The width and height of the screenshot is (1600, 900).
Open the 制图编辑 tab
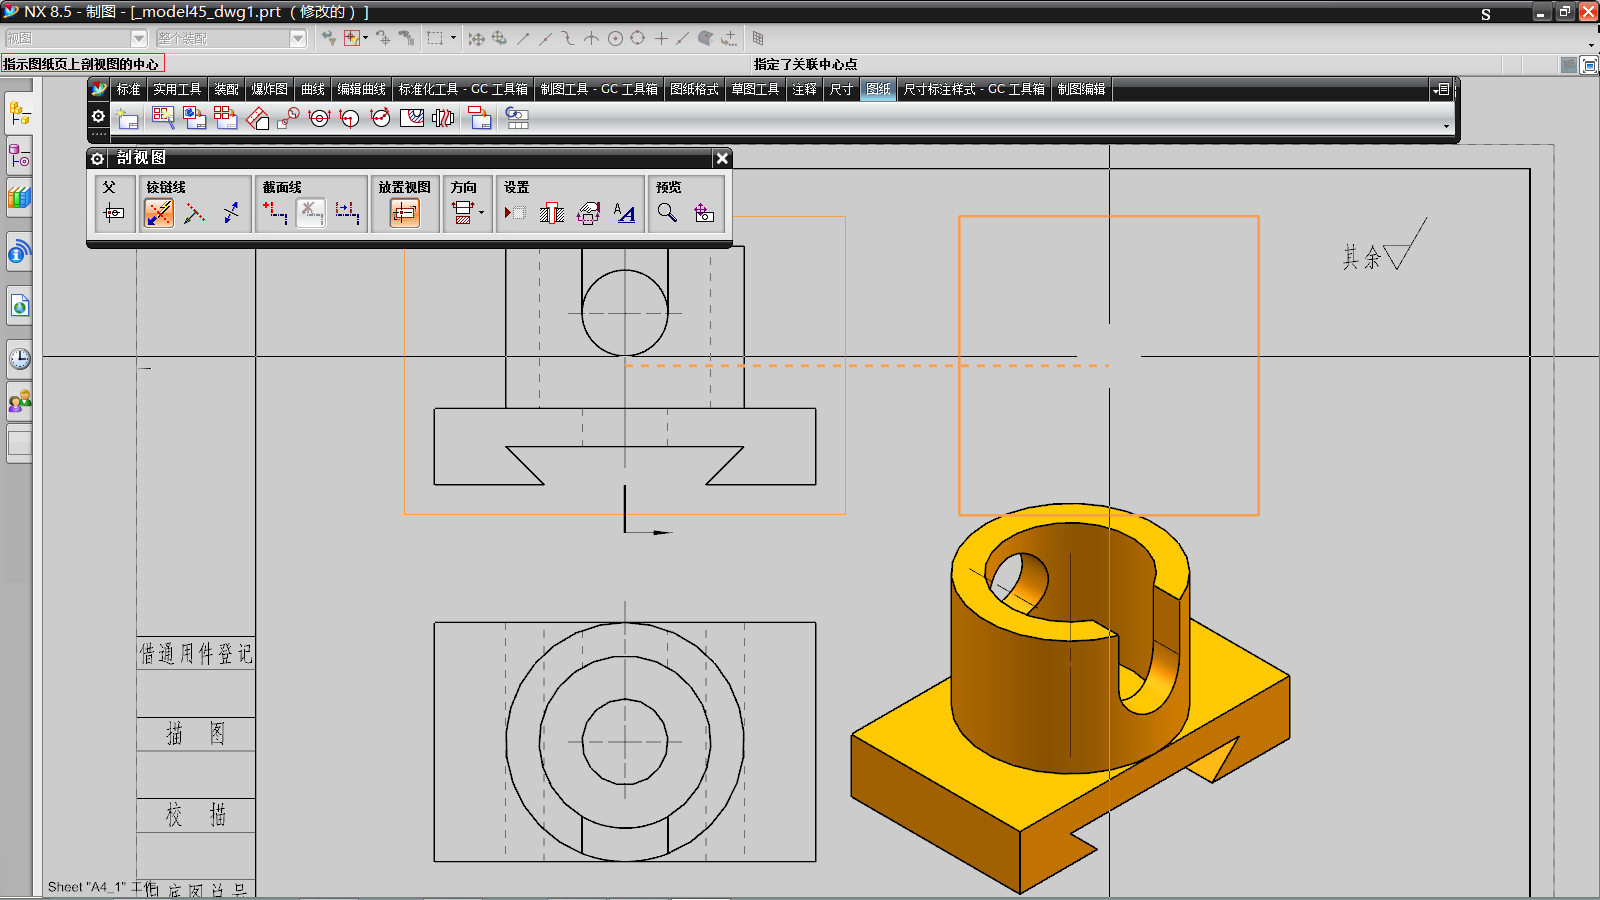pyautogui.click(x=1081, y=89)
